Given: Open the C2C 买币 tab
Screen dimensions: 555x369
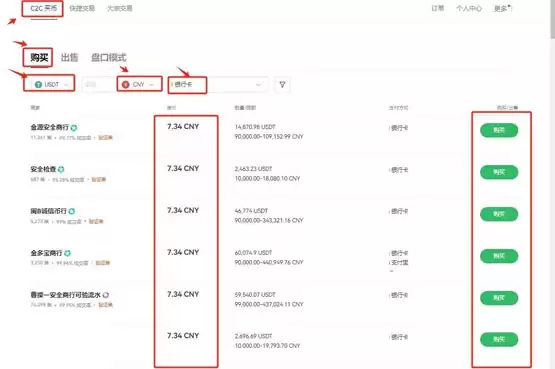Looking at the screenshot, I should click(44, 8).
